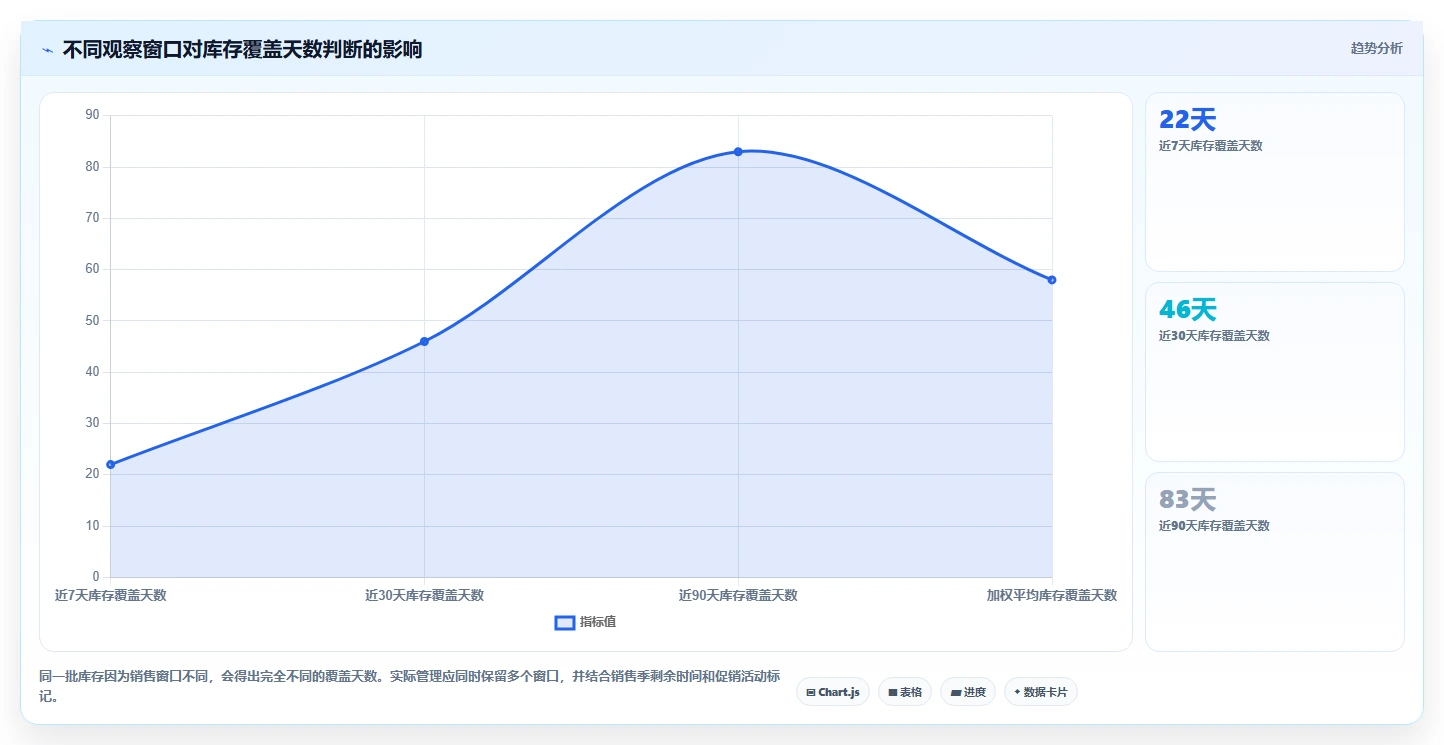This screenshot has width=1444, height=745.
Task: Select the 表格 tag chip
Action: tap(905, 692)
